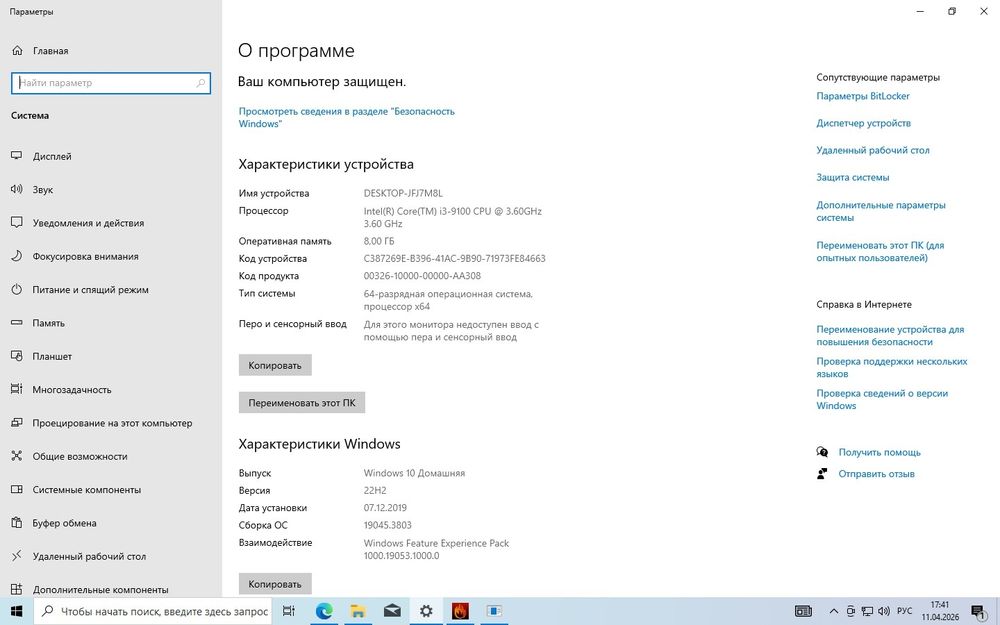The image size is (1000, 625).
Task: Open the Диспетчер устройств link
Action: point(864,123)
